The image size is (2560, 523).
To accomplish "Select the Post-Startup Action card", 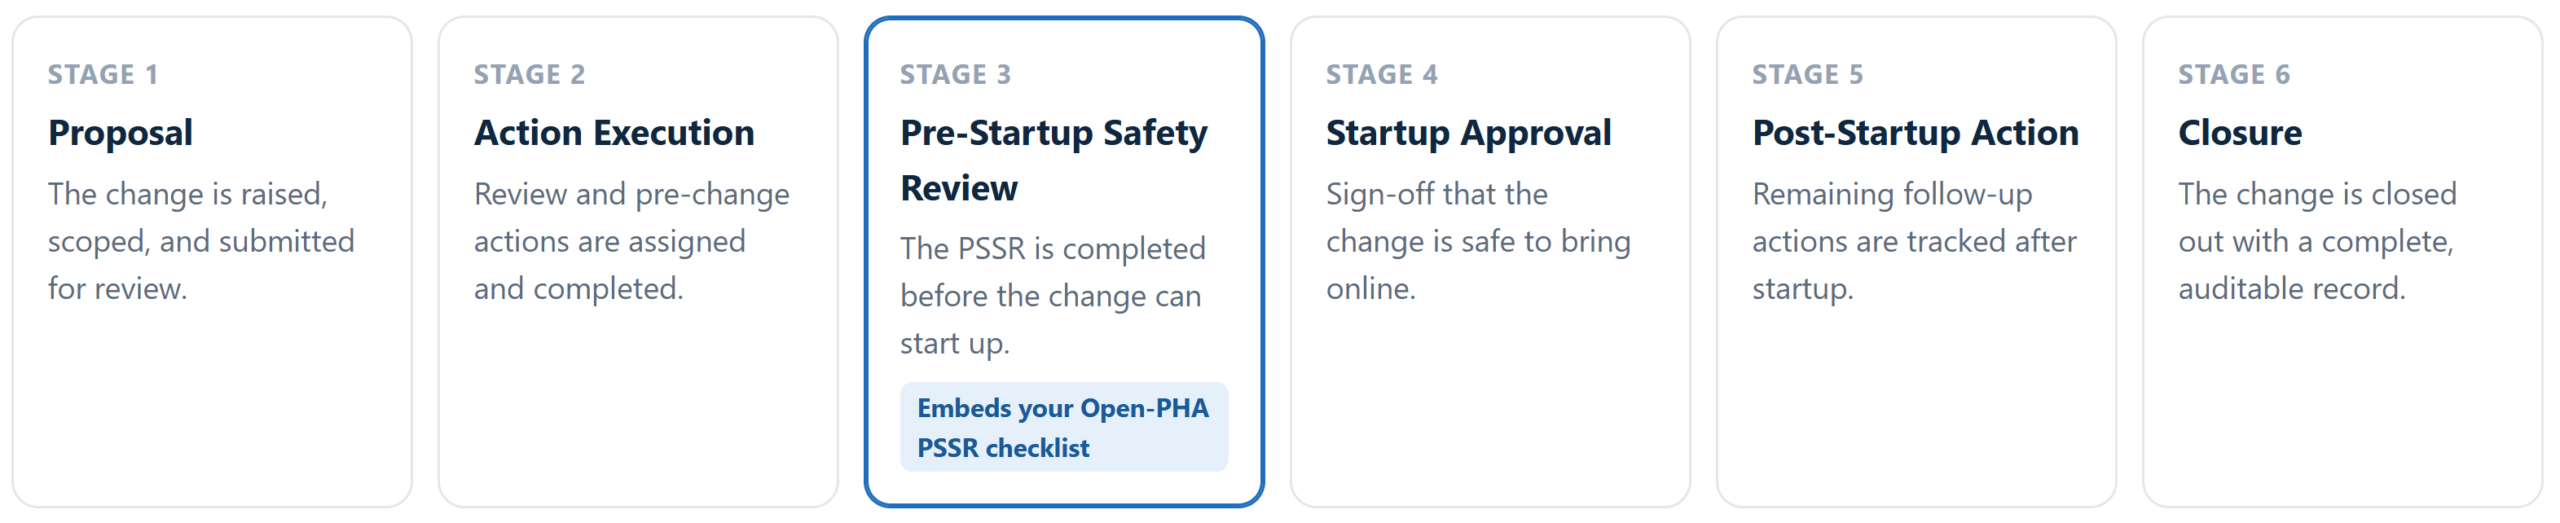I will [x=1916, y=261].
